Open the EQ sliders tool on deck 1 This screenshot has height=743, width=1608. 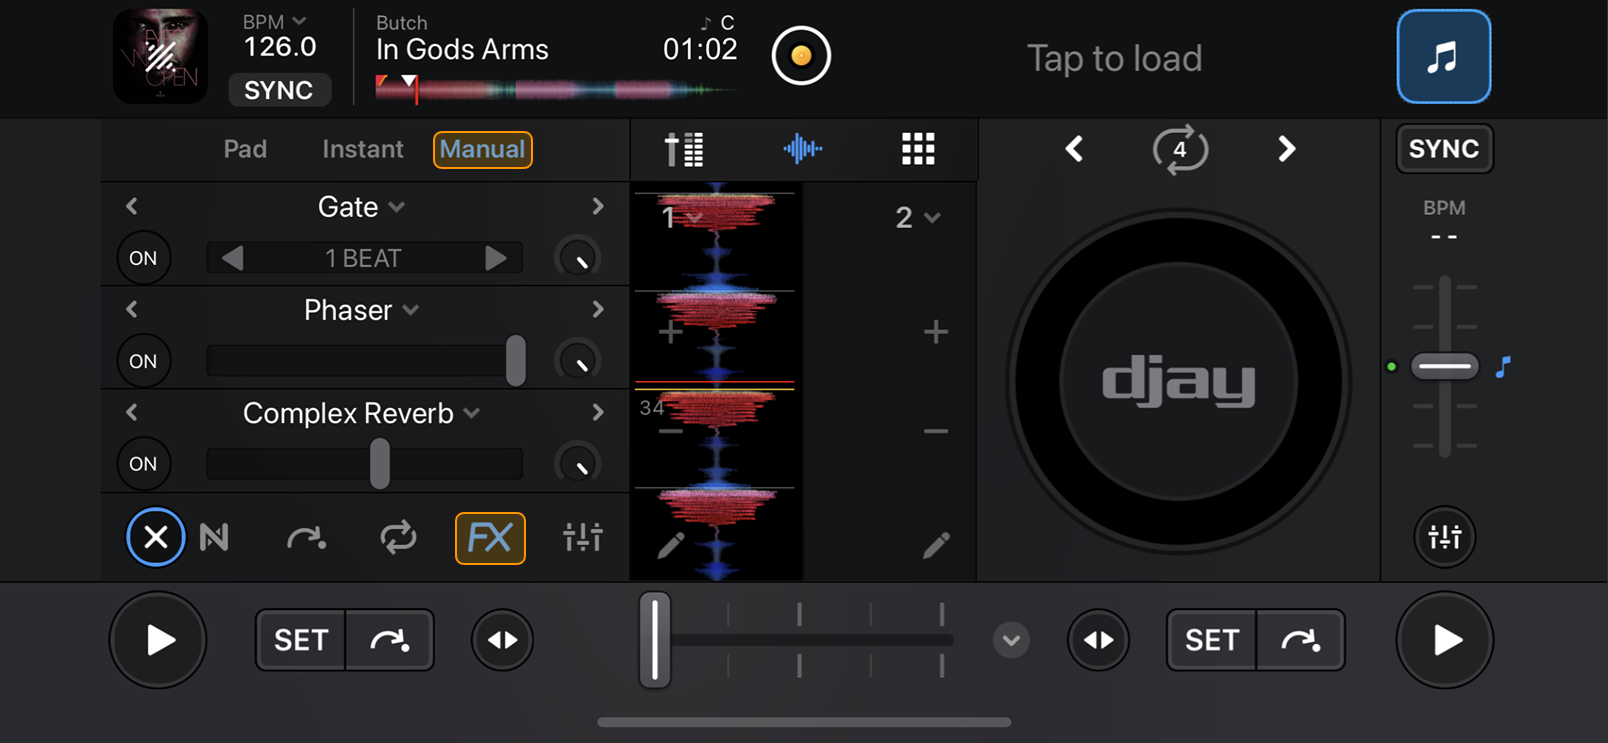(583, 538)
